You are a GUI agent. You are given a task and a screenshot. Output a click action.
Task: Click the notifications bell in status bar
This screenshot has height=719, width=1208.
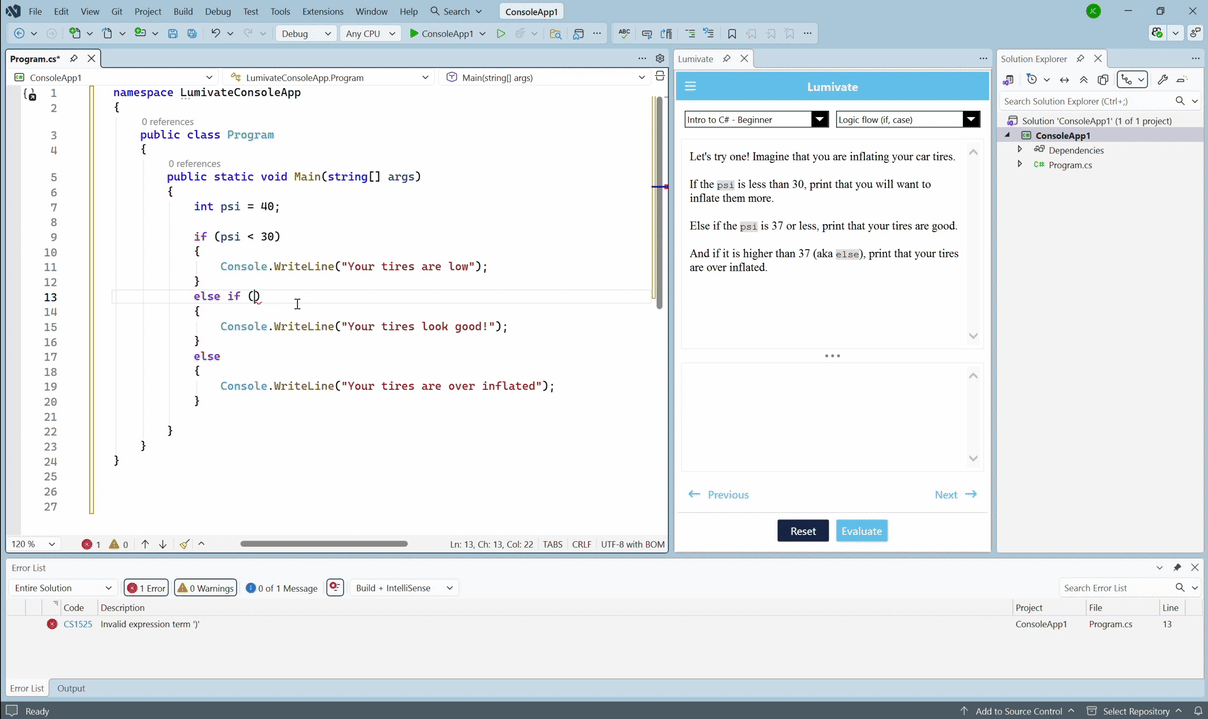tap(1197, 711)
